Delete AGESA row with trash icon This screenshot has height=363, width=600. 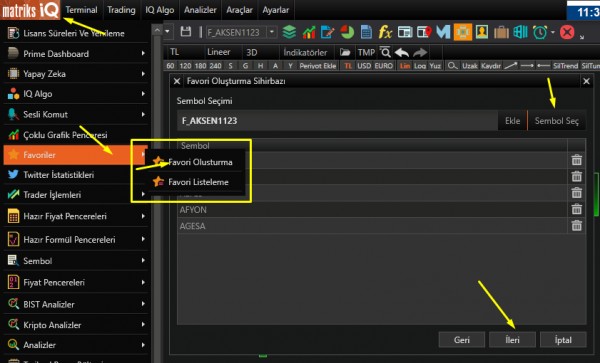pyautogui.click(x=577, y=226)
